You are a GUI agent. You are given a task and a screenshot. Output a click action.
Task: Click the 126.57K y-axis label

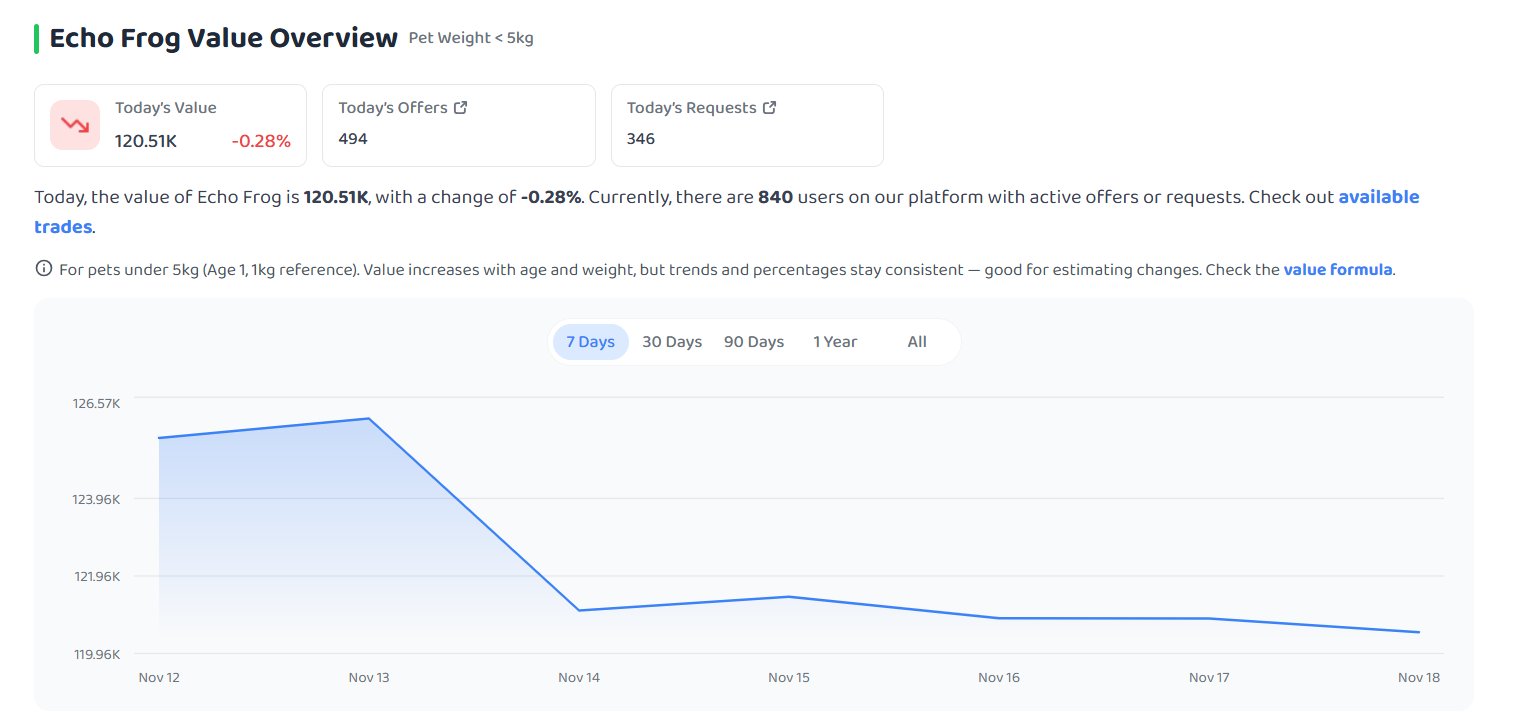click(x=96, y=403)
